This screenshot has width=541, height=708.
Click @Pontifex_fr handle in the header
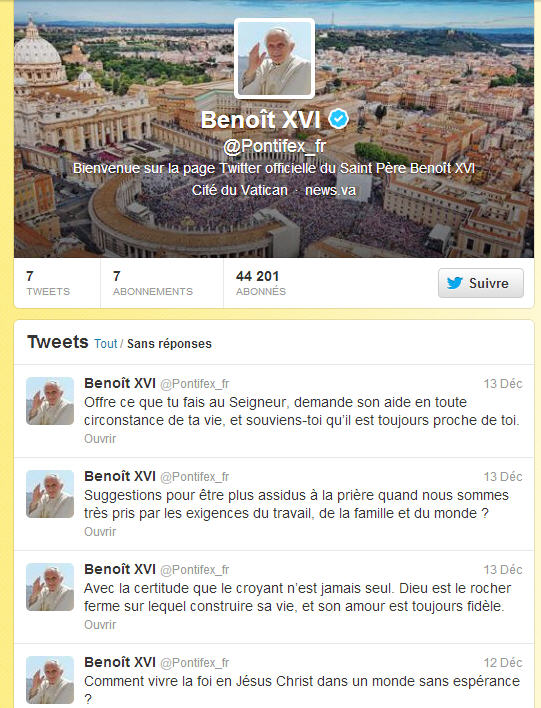tap(275, 146)
